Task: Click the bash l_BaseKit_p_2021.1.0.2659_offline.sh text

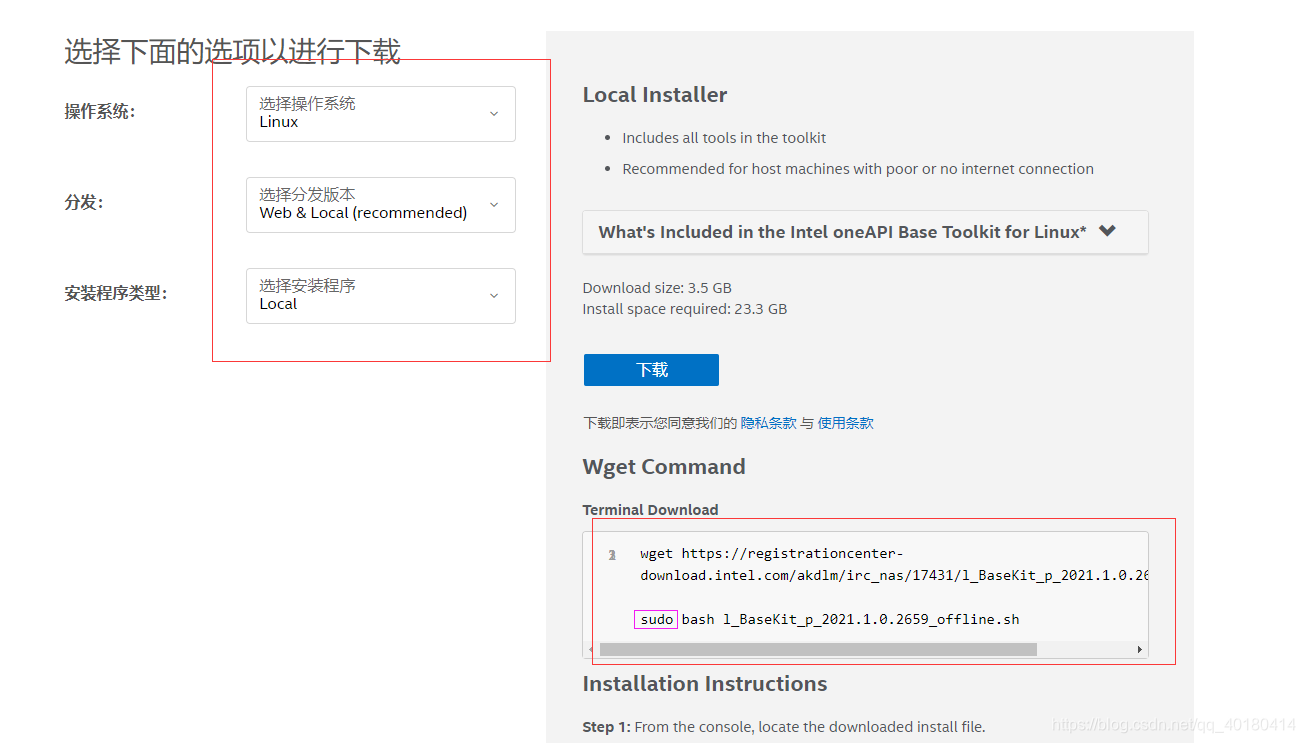Action: [850, 619]
